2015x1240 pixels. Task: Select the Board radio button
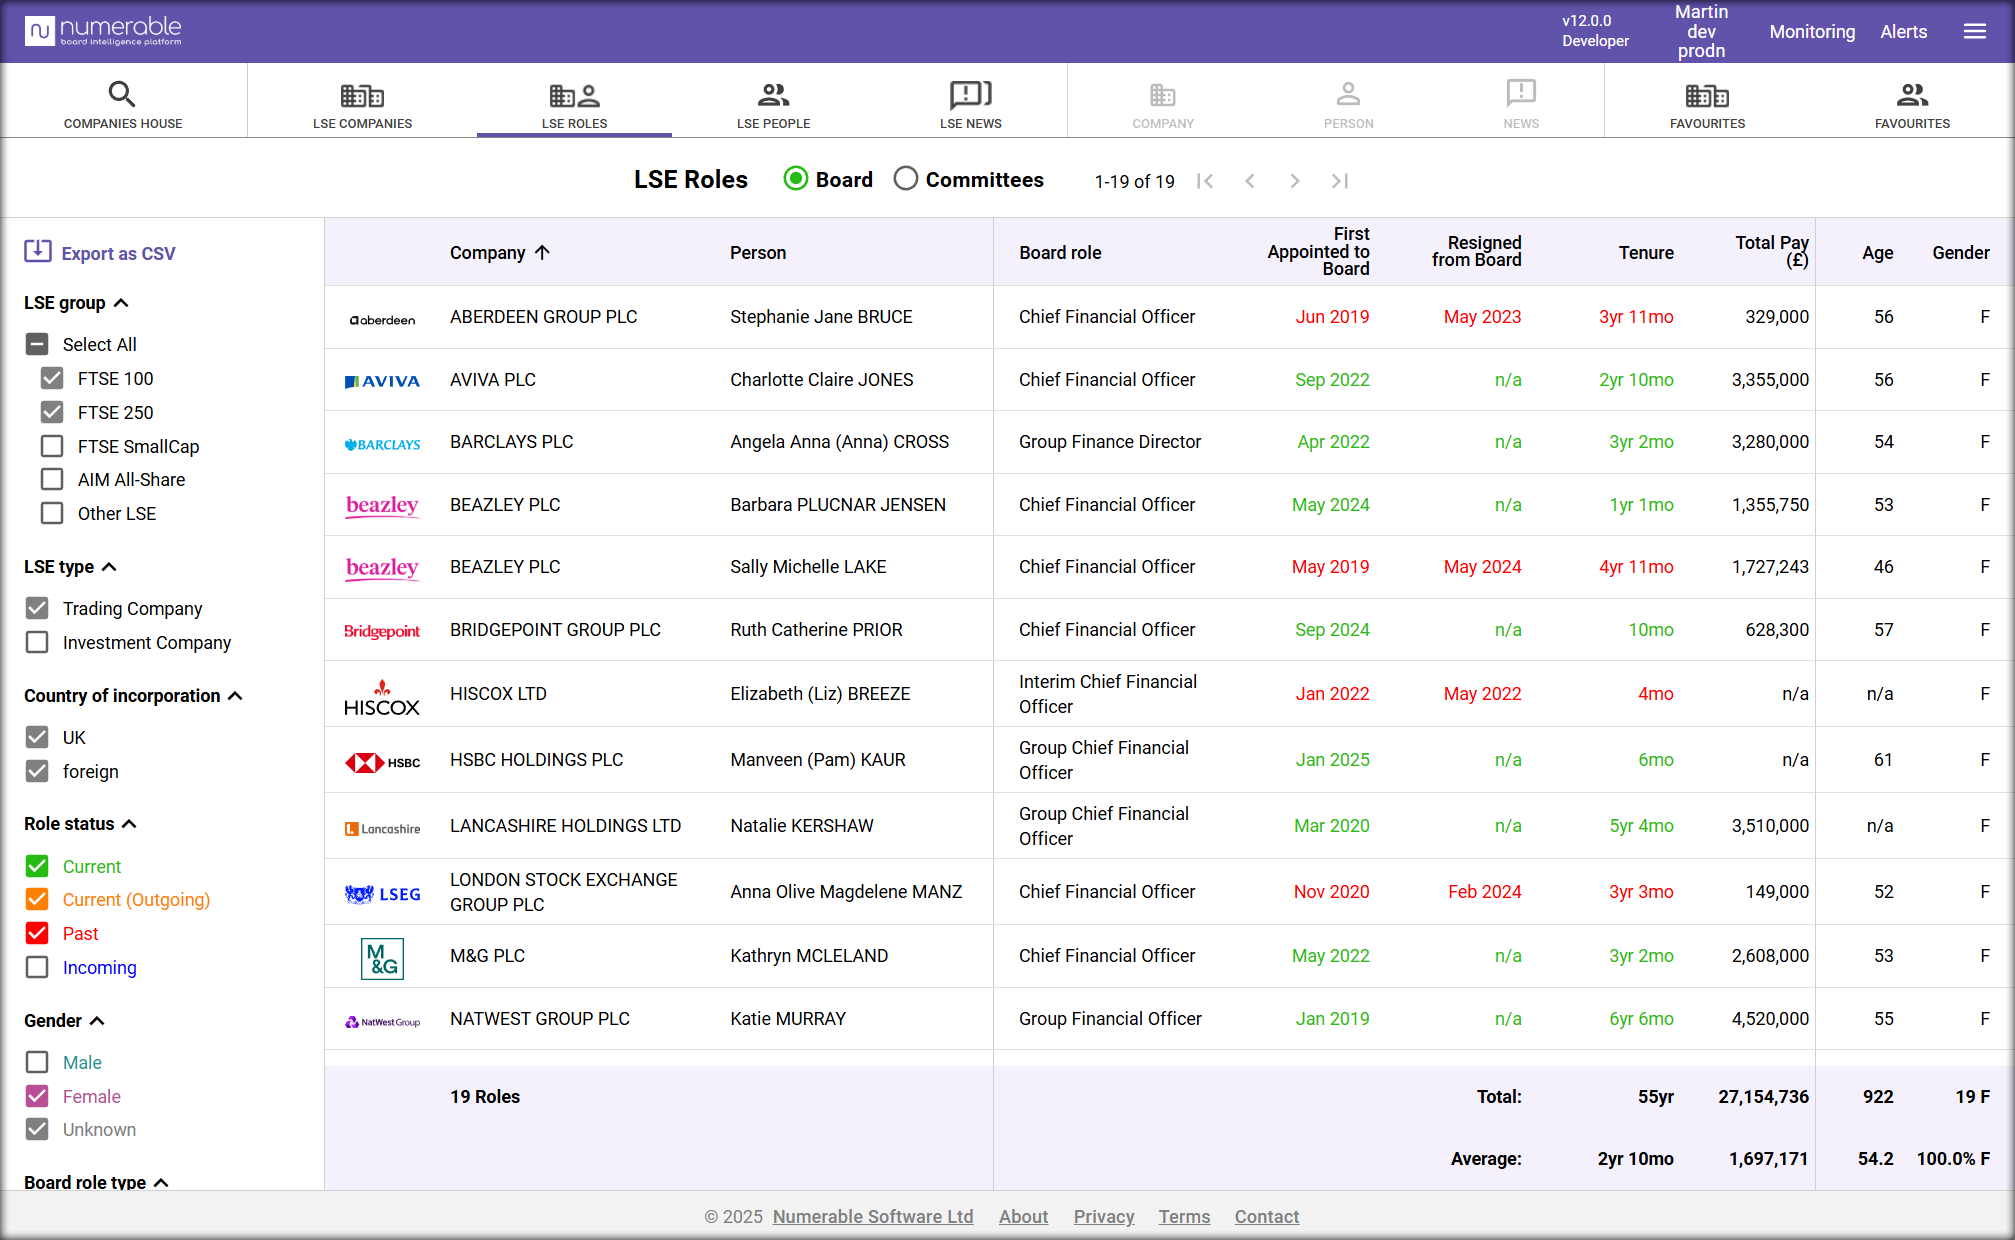click(x=796, y=179)
